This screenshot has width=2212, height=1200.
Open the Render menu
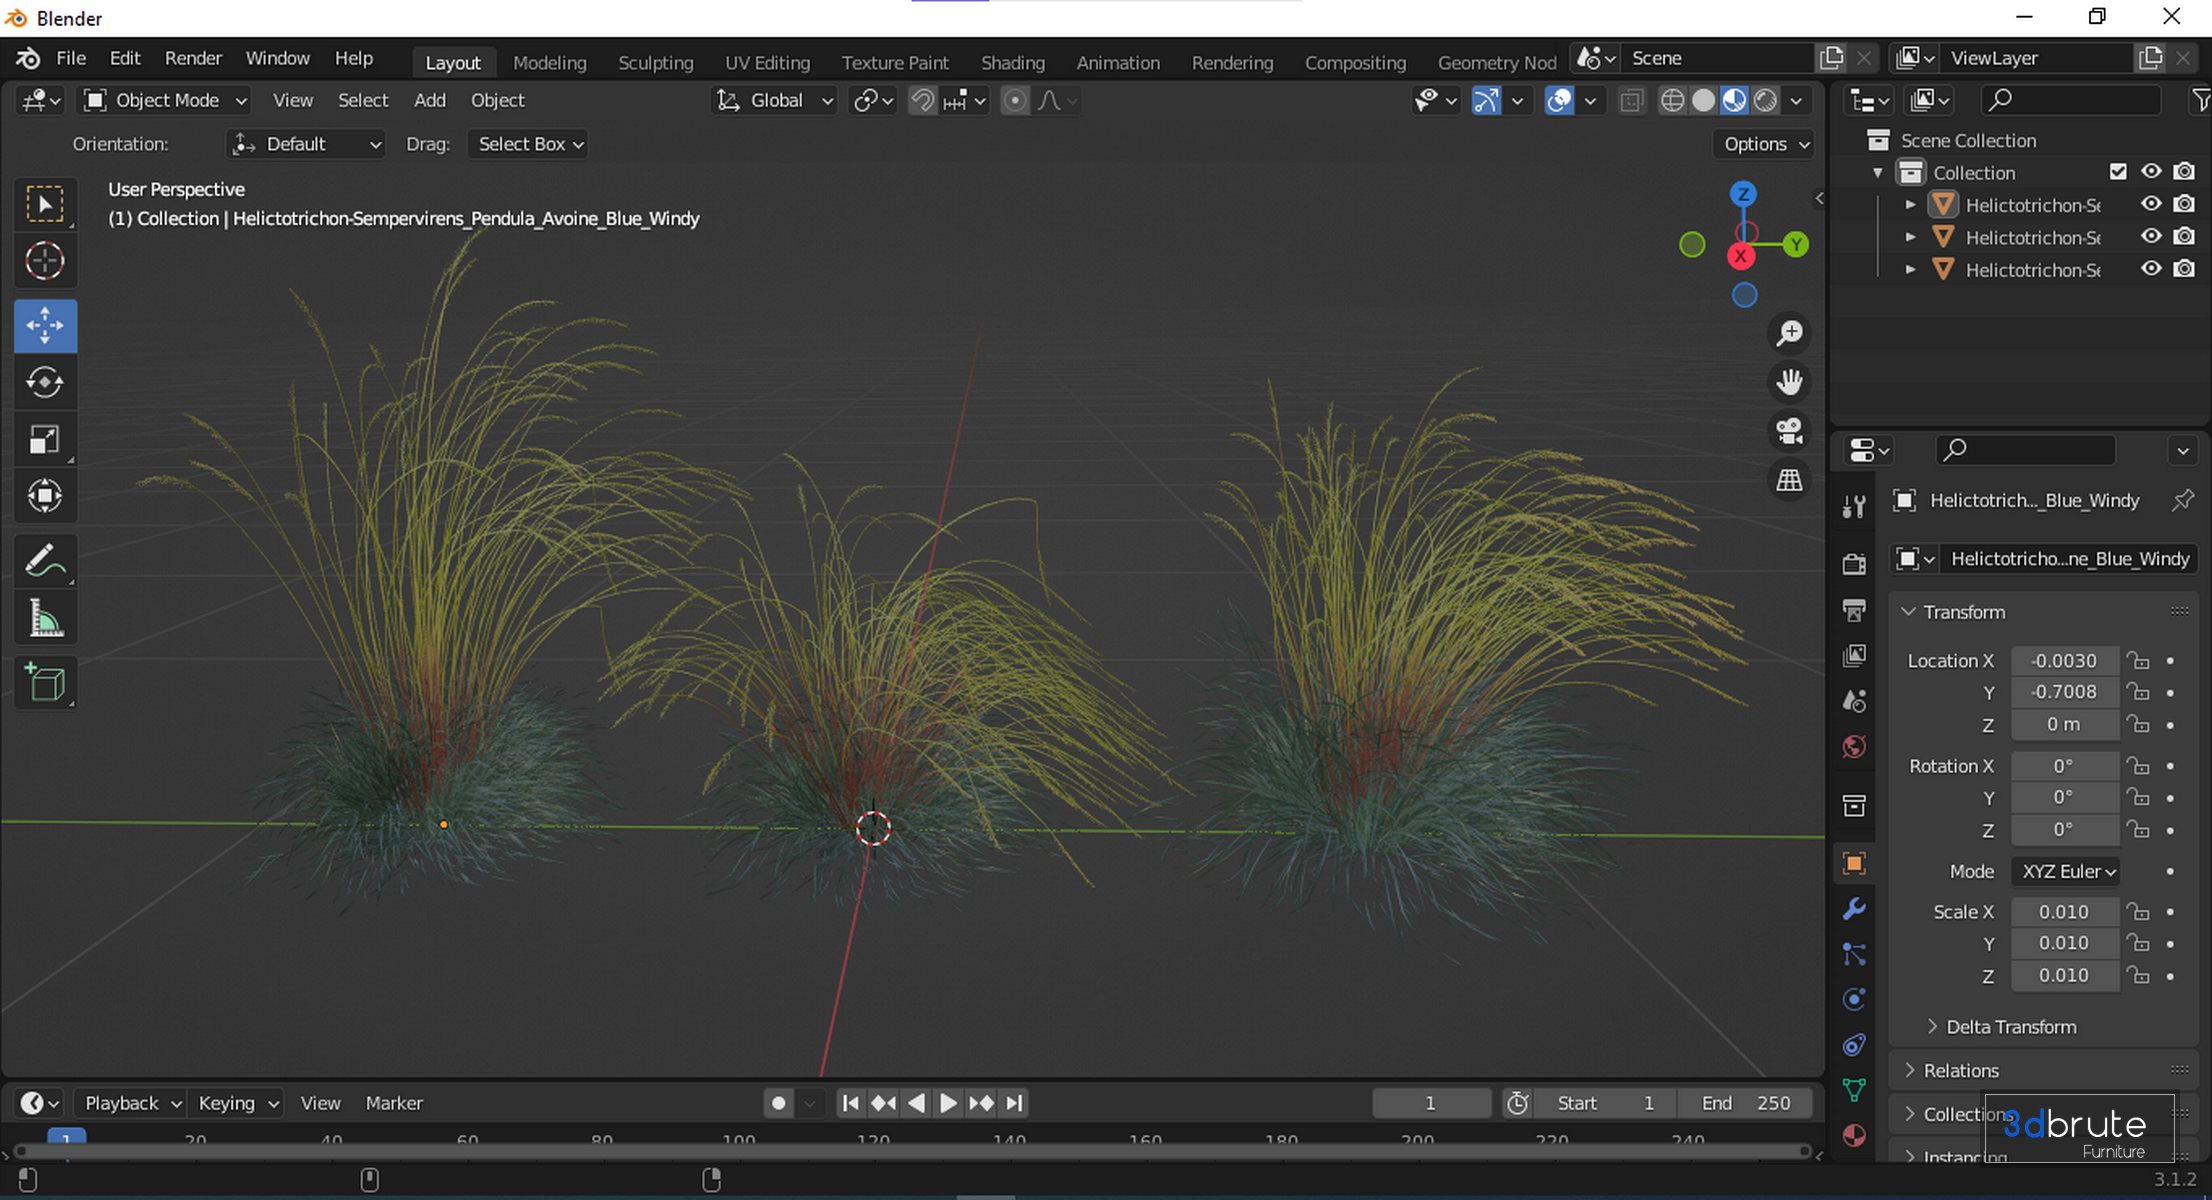(193, 58)
